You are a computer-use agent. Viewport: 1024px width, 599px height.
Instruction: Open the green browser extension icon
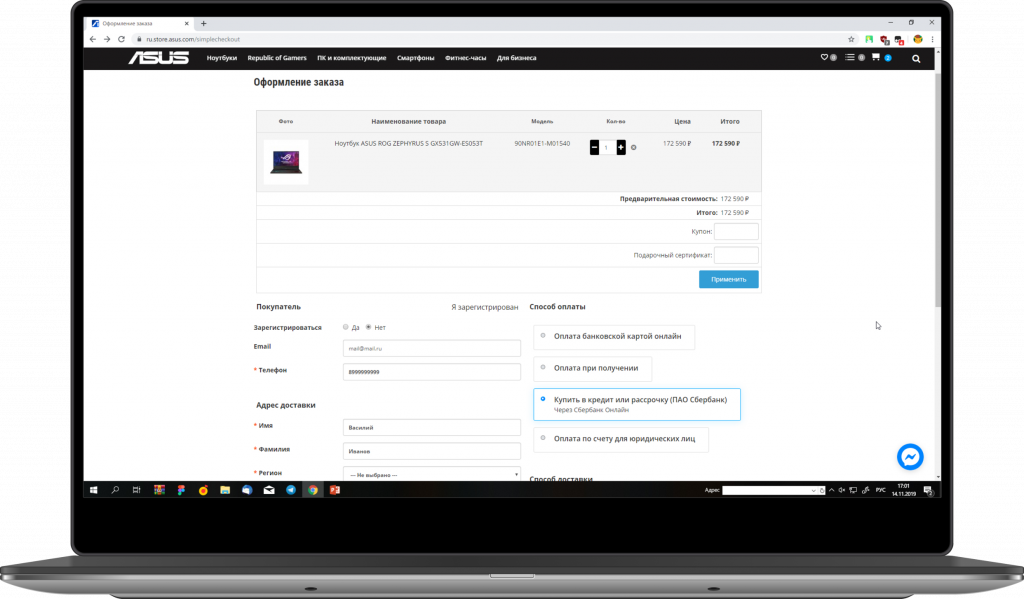[869, 39]
